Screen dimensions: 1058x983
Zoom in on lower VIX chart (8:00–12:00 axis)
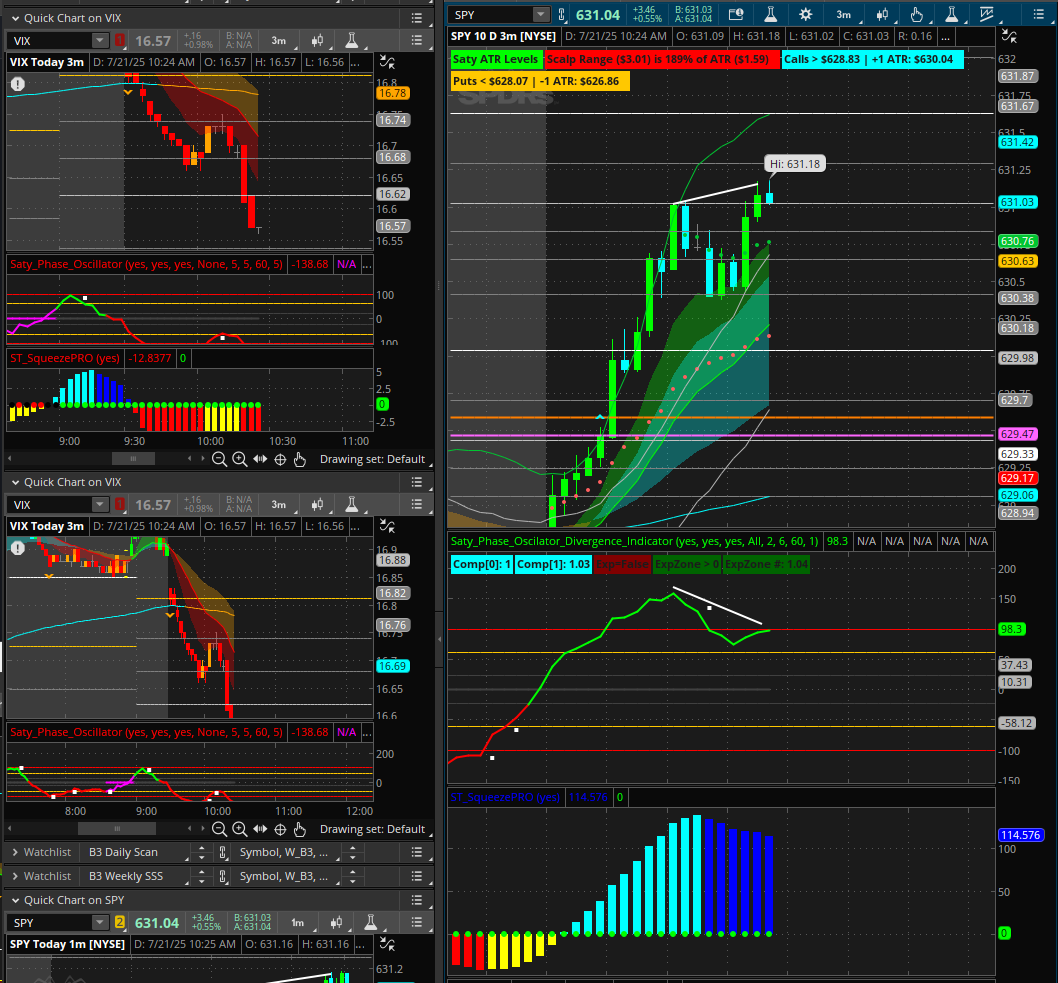point(240,829)
